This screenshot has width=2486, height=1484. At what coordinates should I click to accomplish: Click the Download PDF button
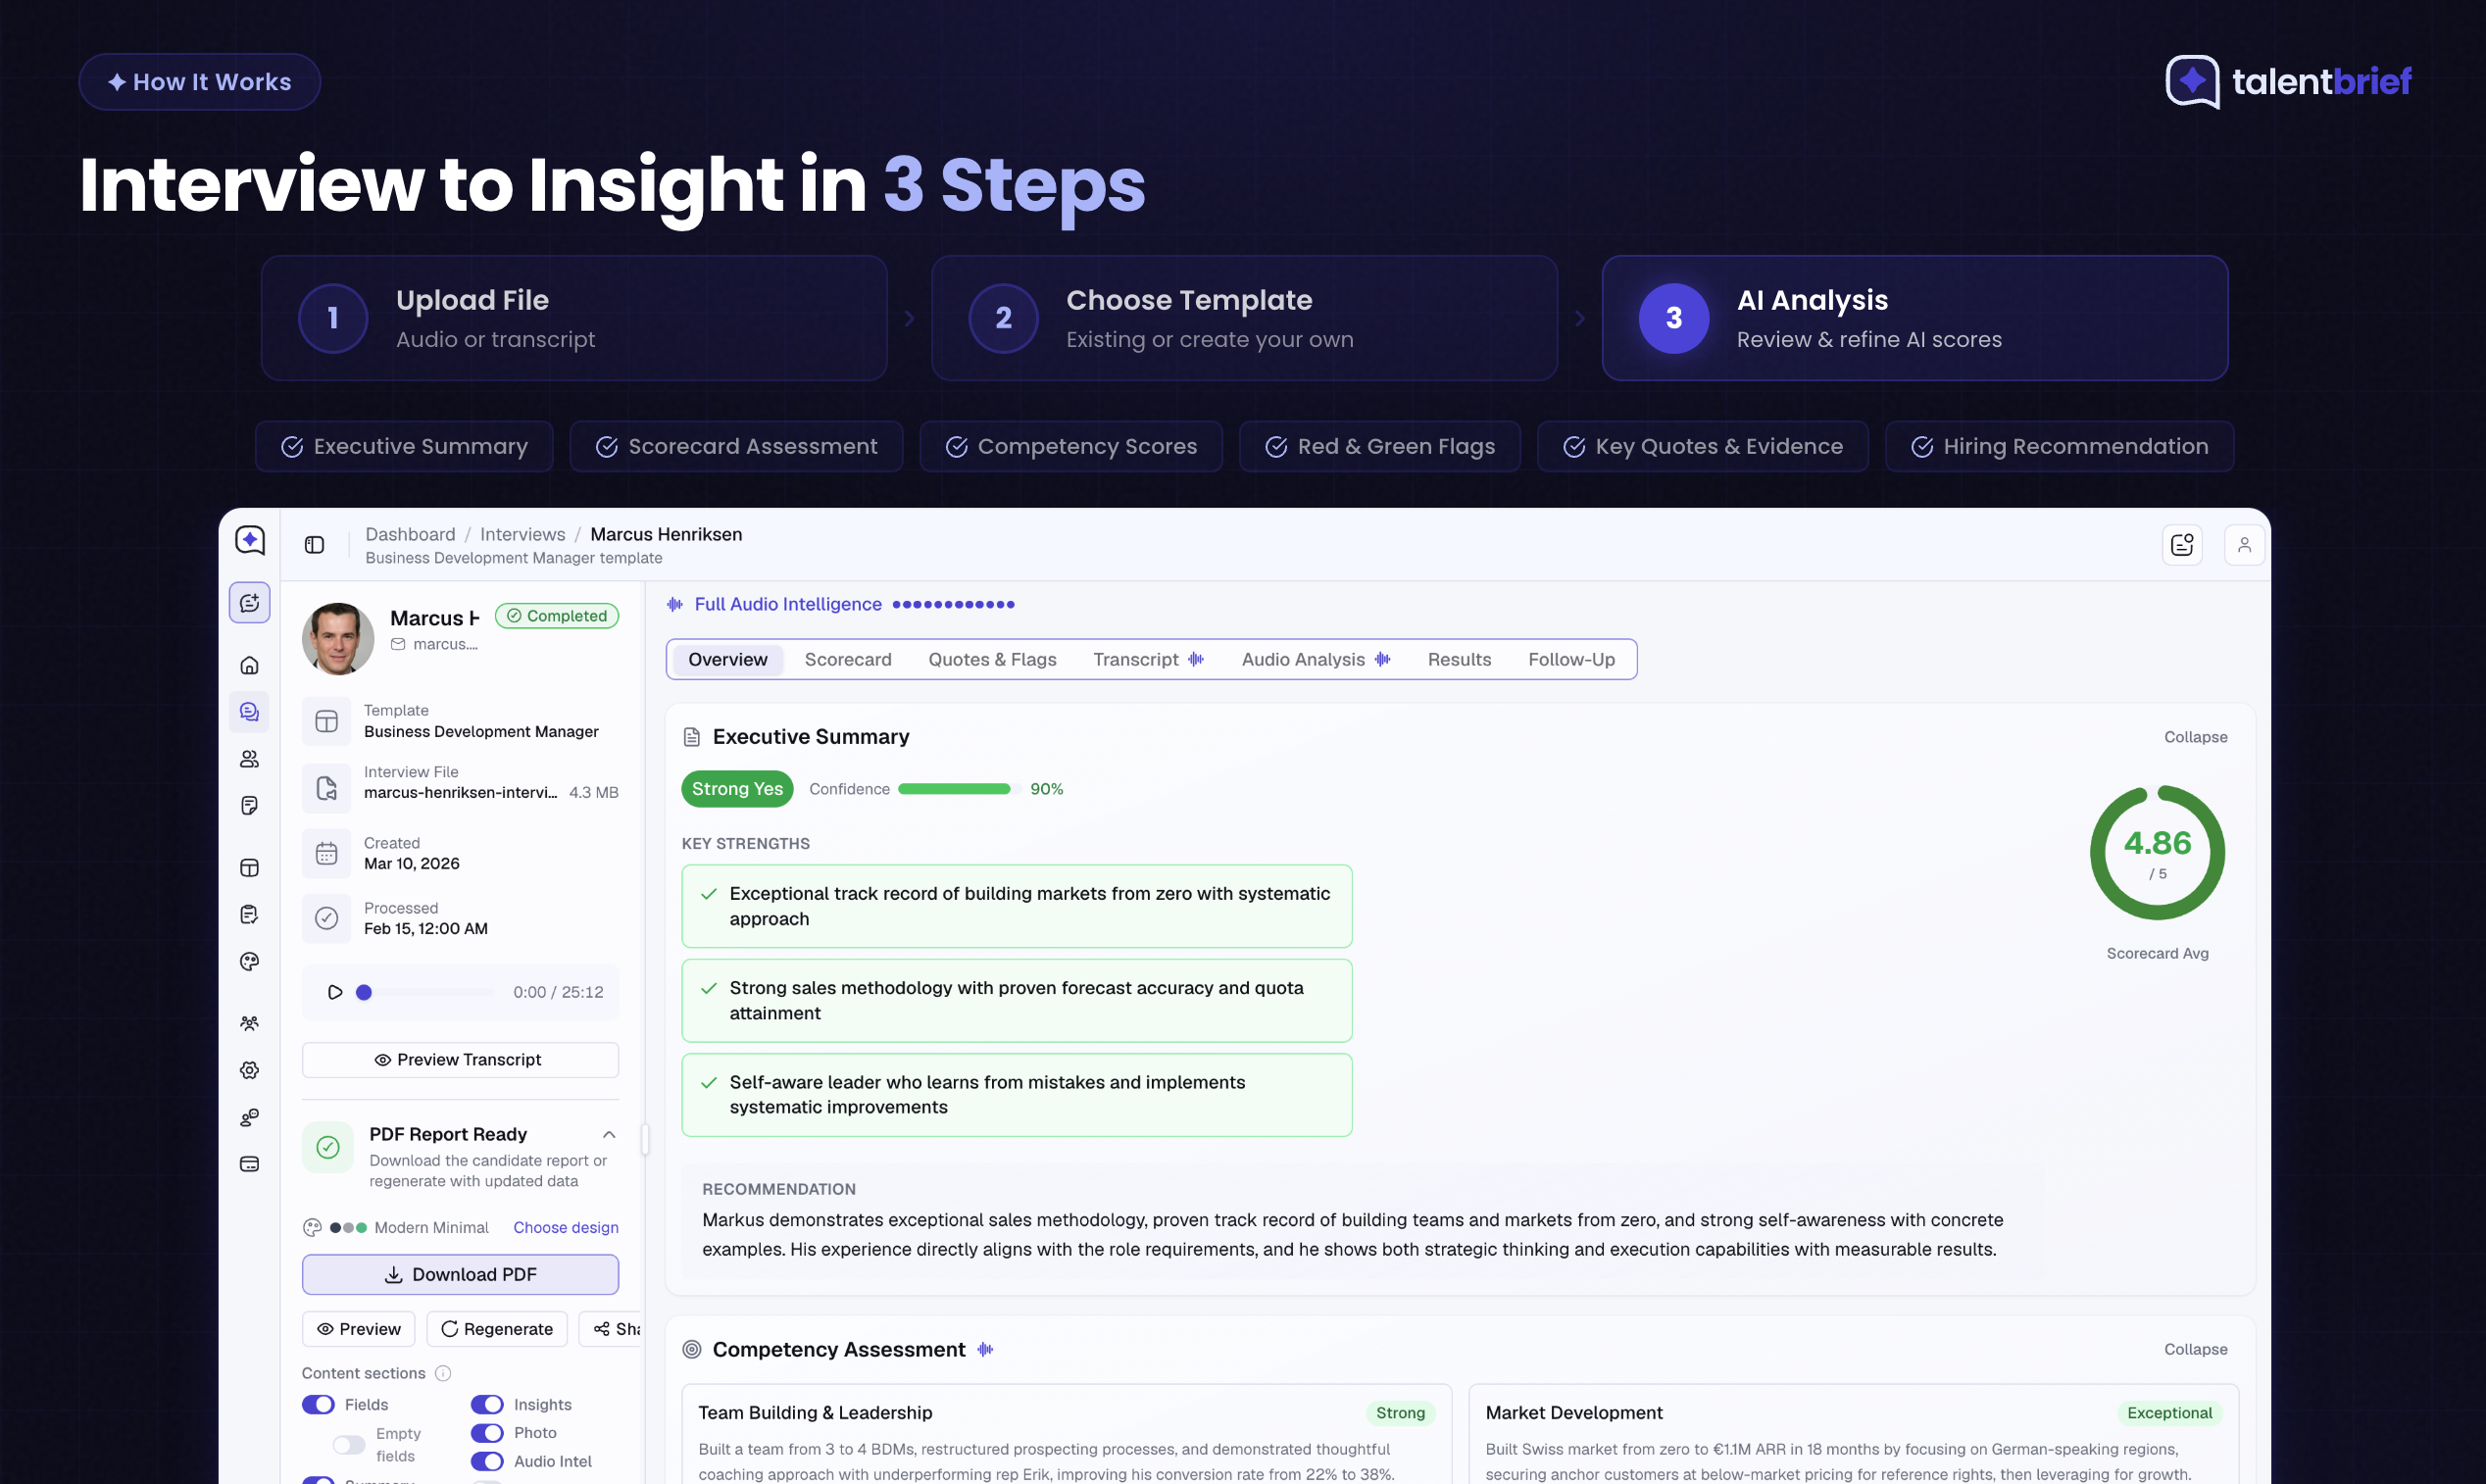[x=460, y=1274]
